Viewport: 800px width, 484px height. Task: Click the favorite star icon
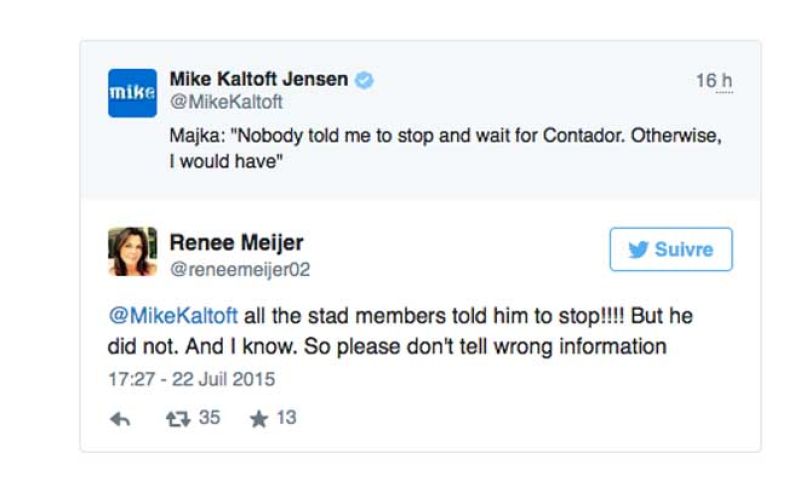tap(259, 419)
